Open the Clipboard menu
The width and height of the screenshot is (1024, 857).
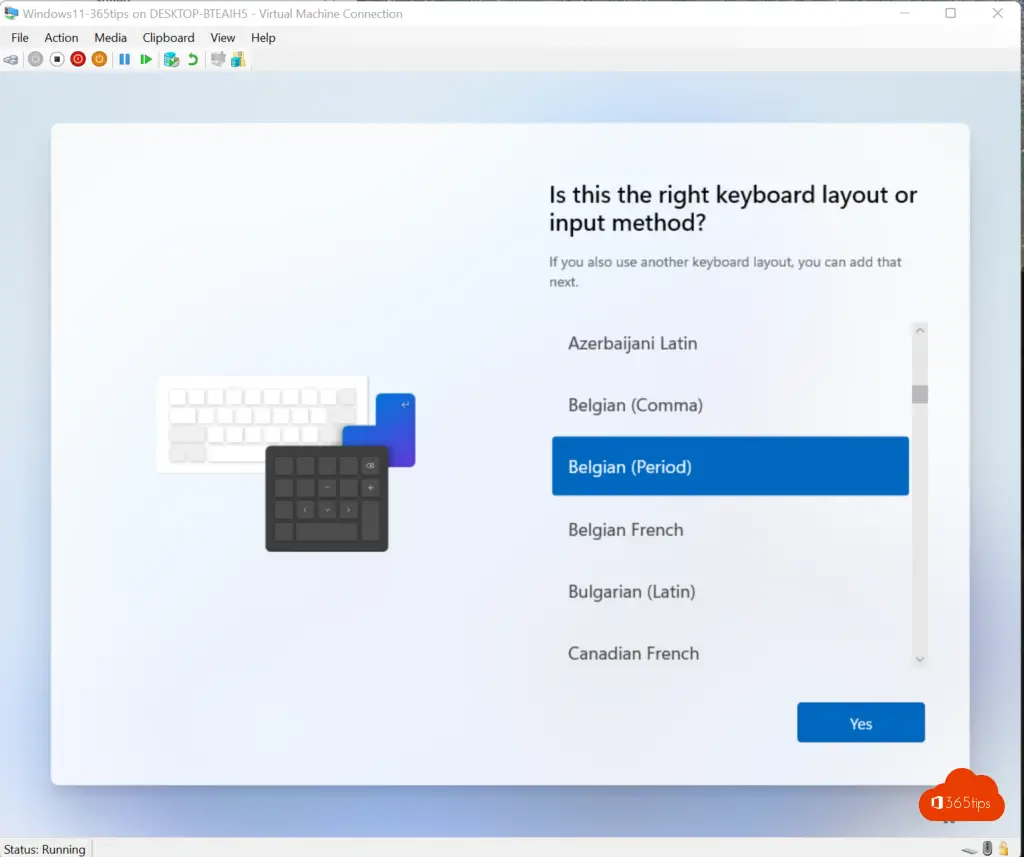click(168, 38)
